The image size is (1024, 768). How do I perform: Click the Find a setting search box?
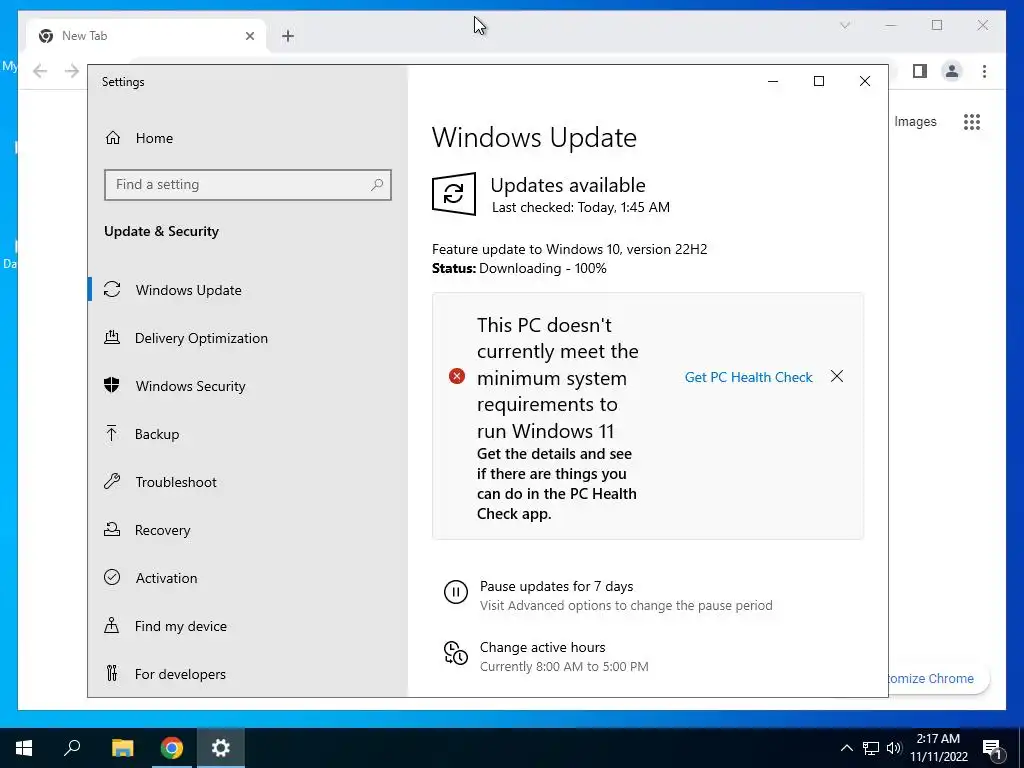[x=248, y=185]
